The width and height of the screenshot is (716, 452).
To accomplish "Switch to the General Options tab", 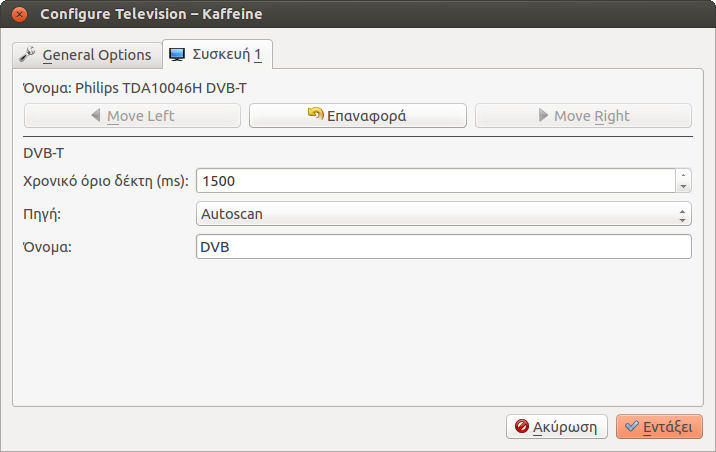I will (x=87, y=54).
